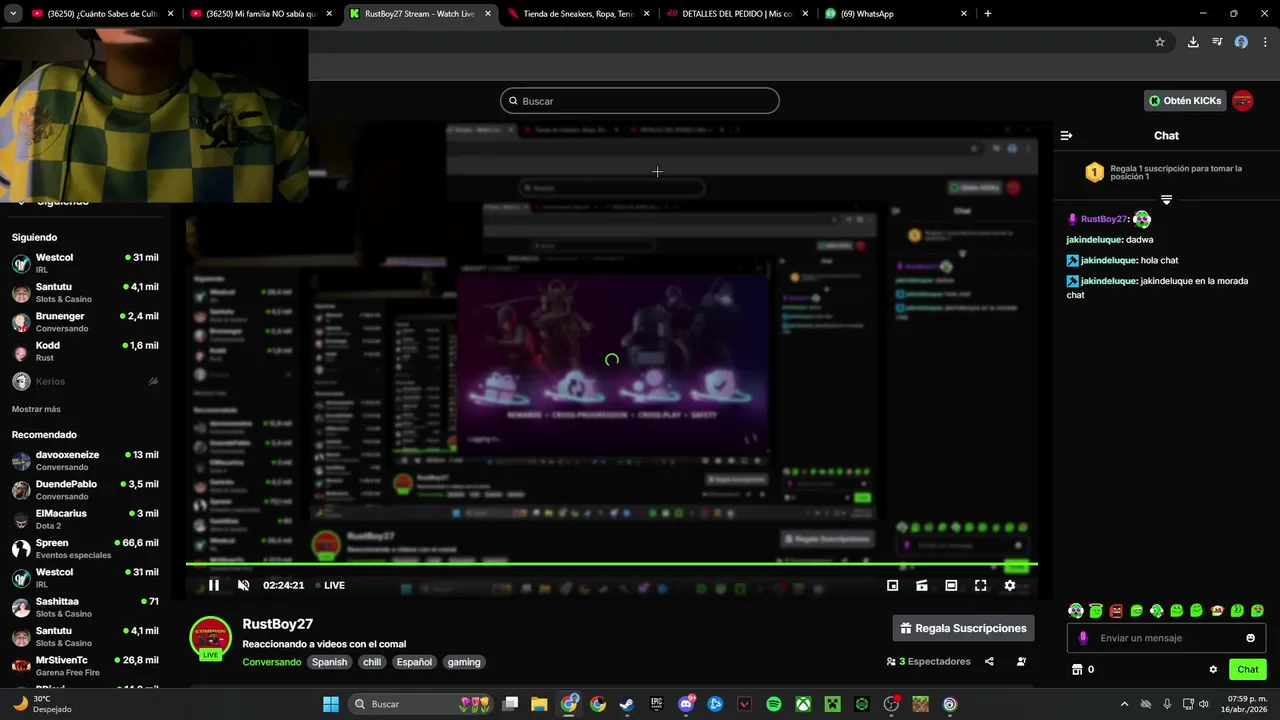The image size is (1280, 720).
Task: Open Kodd channel in sidebar
Action: pyautogui.click(x=85, y=351)
